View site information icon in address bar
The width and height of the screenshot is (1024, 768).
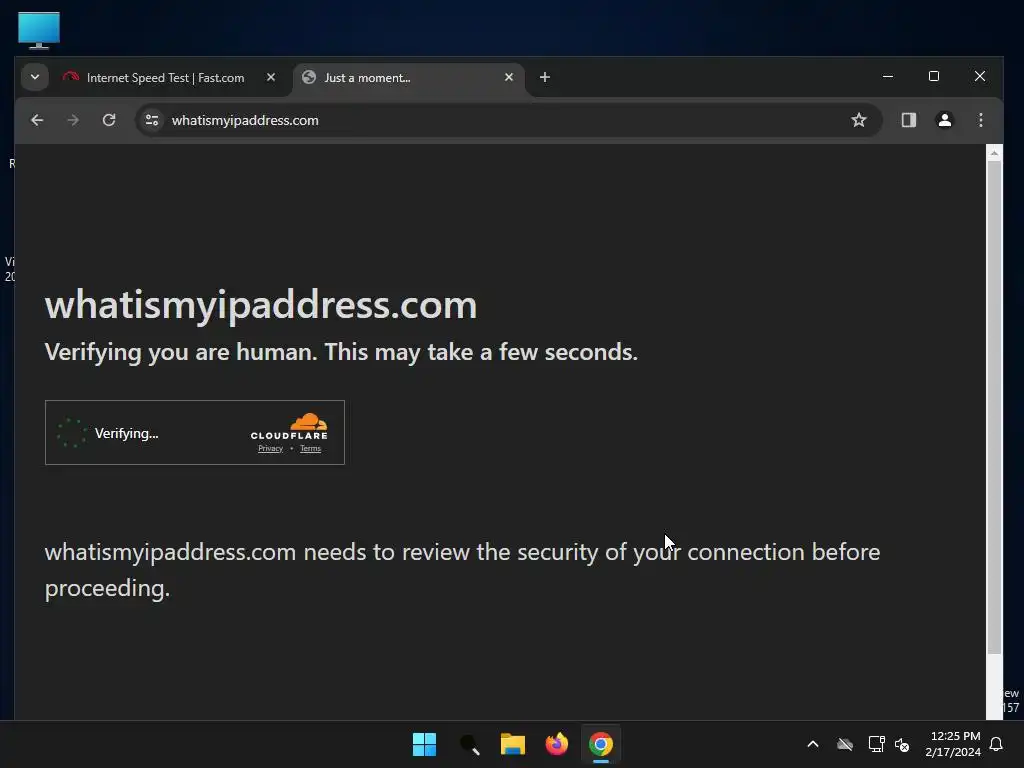(x=152, y=120)
